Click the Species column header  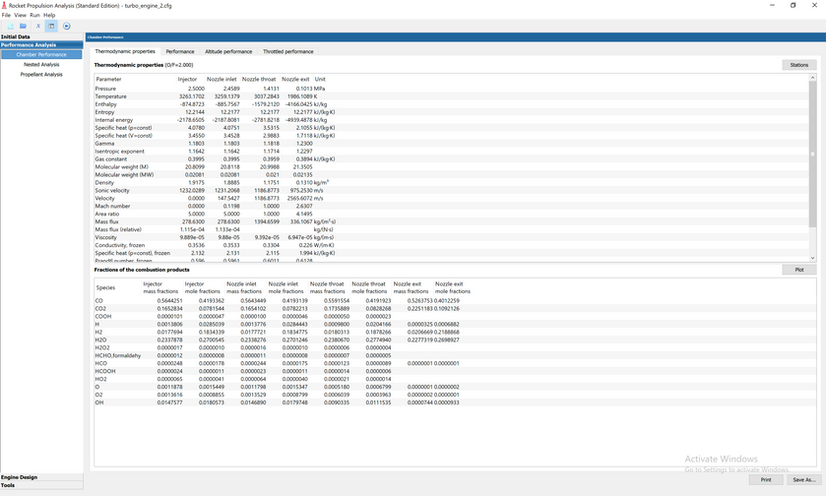[105, 287]
